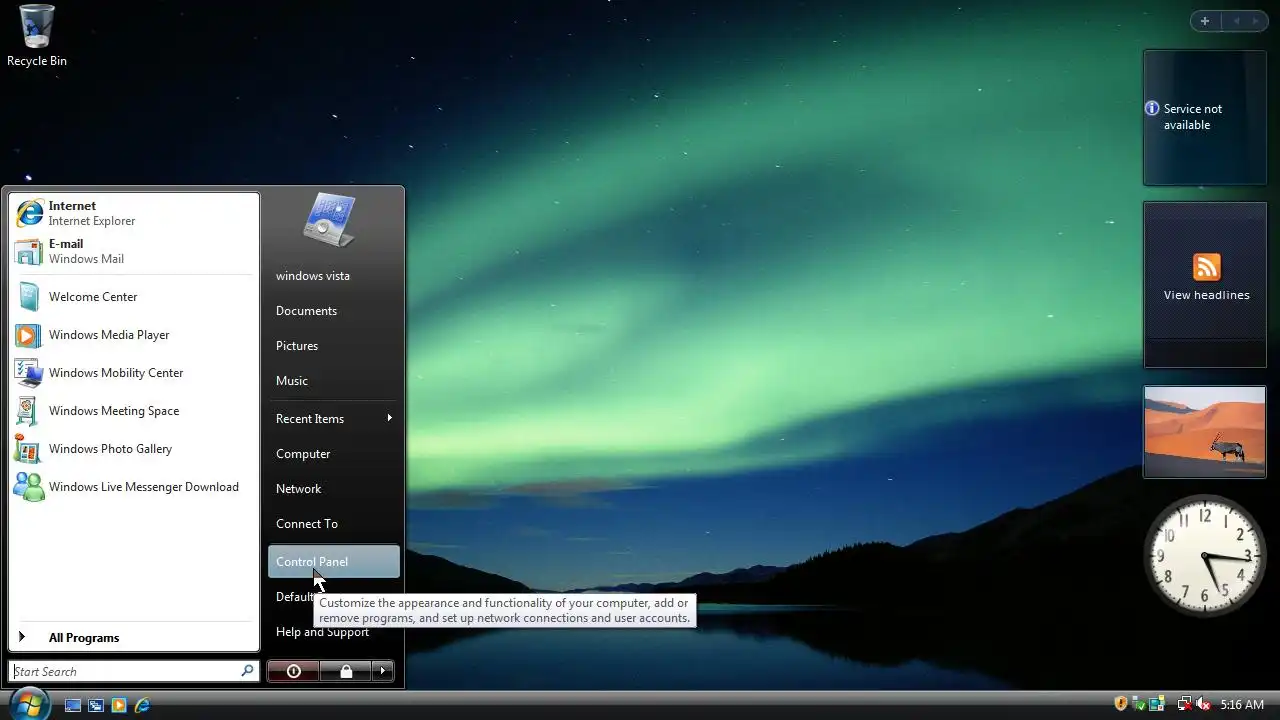Open Windows Live Messenger Download
The image size is (1280, 720).
click(134, 487)
